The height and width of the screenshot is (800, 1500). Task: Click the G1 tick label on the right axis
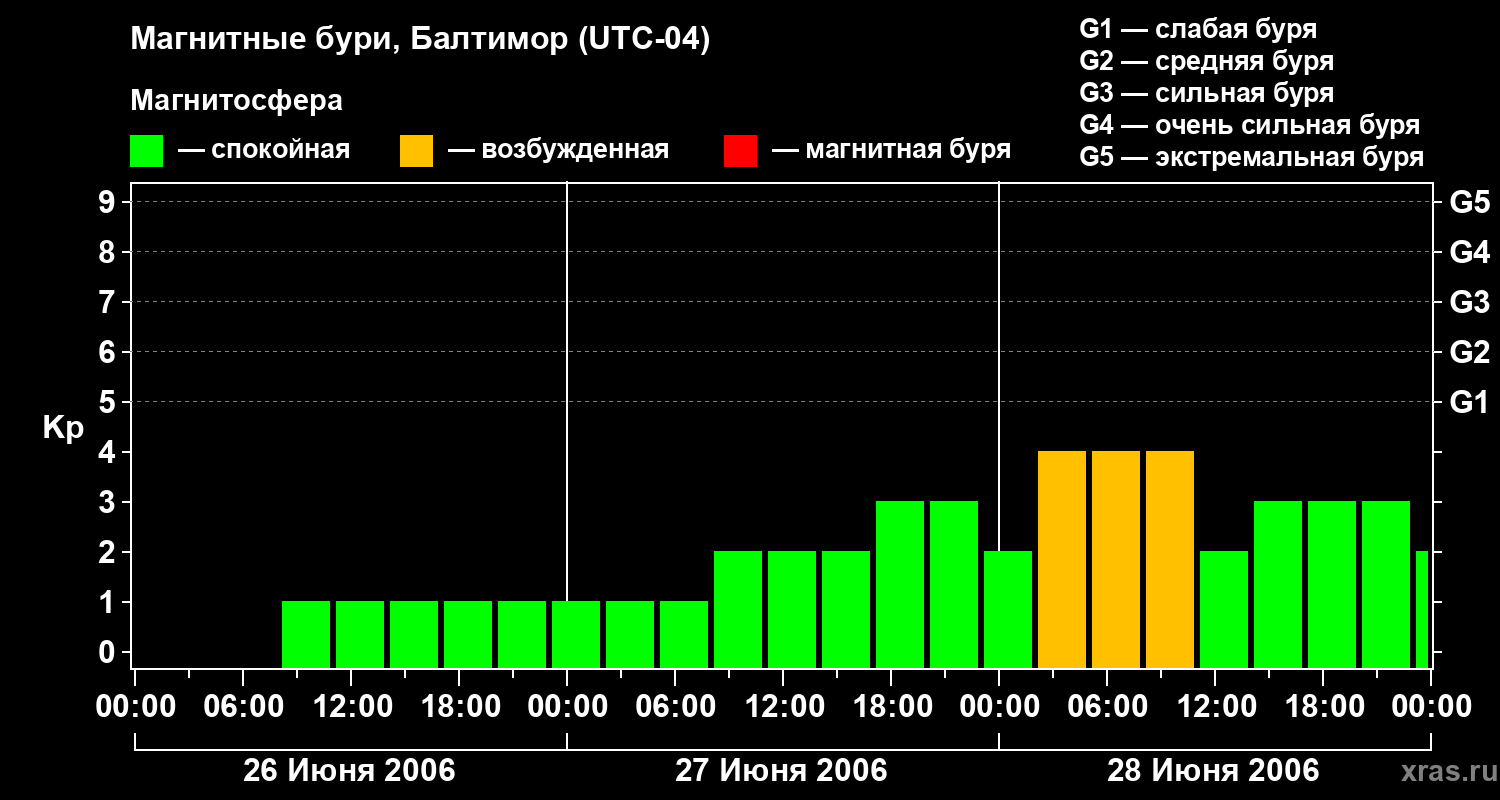(x=1470, y=402)
